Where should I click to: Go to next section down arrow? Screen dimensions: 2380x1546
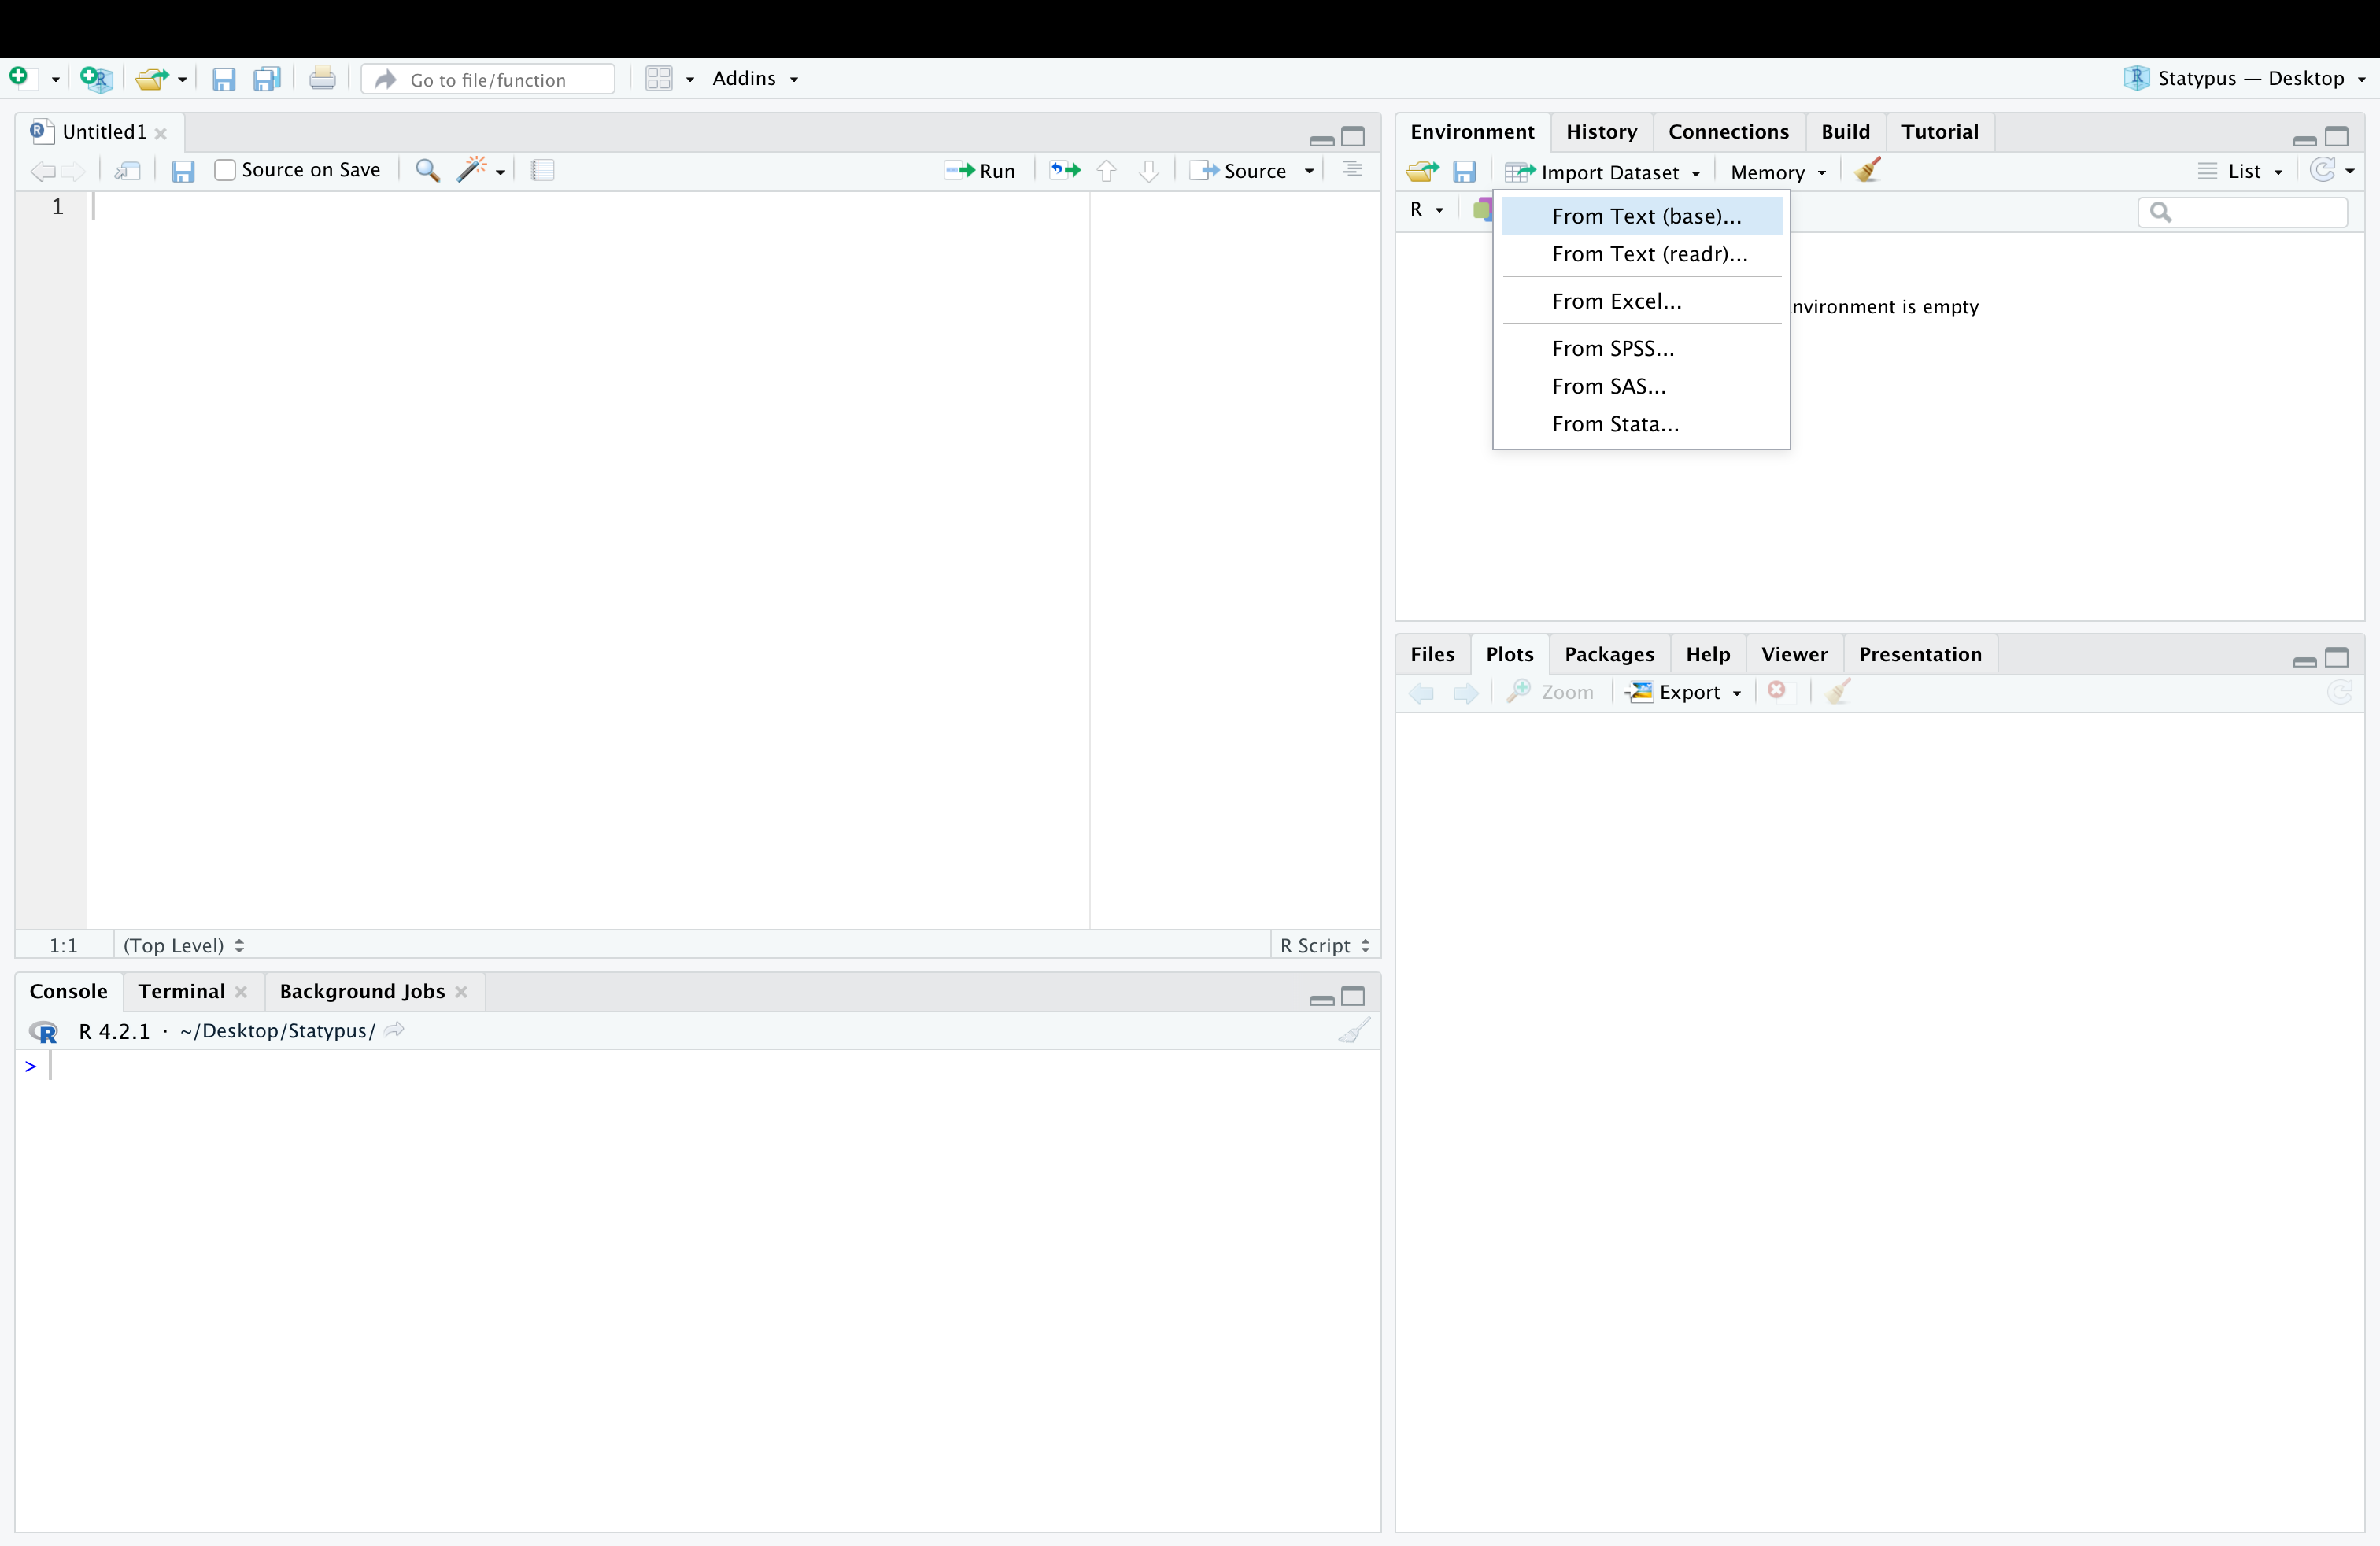tap(1149, 171)
